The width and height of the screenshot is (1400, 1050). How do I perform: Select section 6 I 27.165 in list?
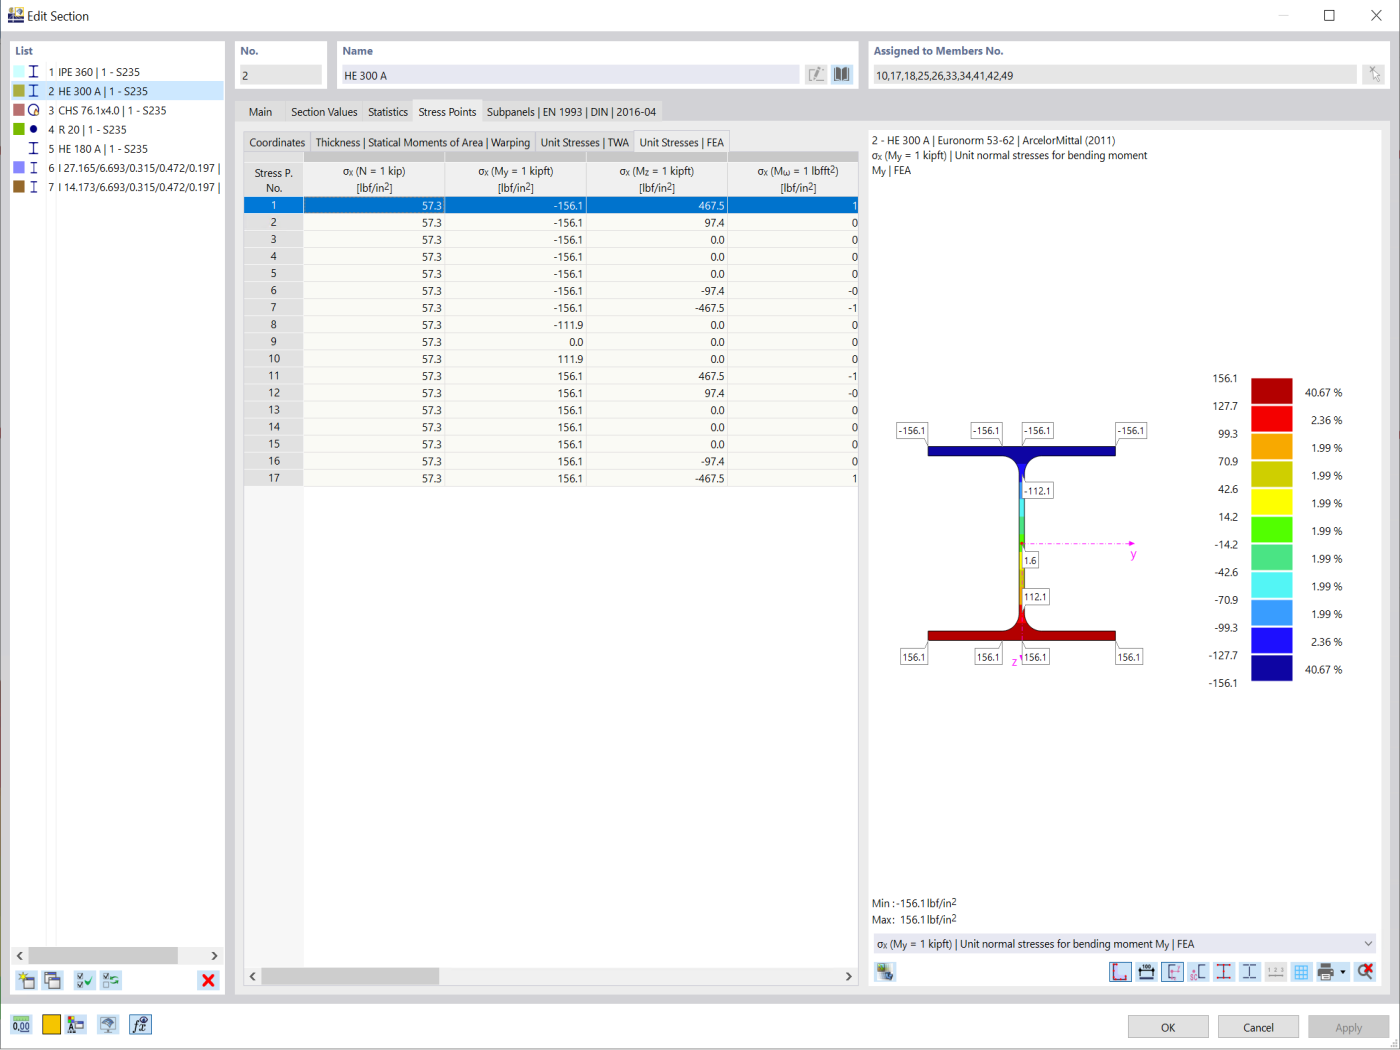click(x=118, y=168)
